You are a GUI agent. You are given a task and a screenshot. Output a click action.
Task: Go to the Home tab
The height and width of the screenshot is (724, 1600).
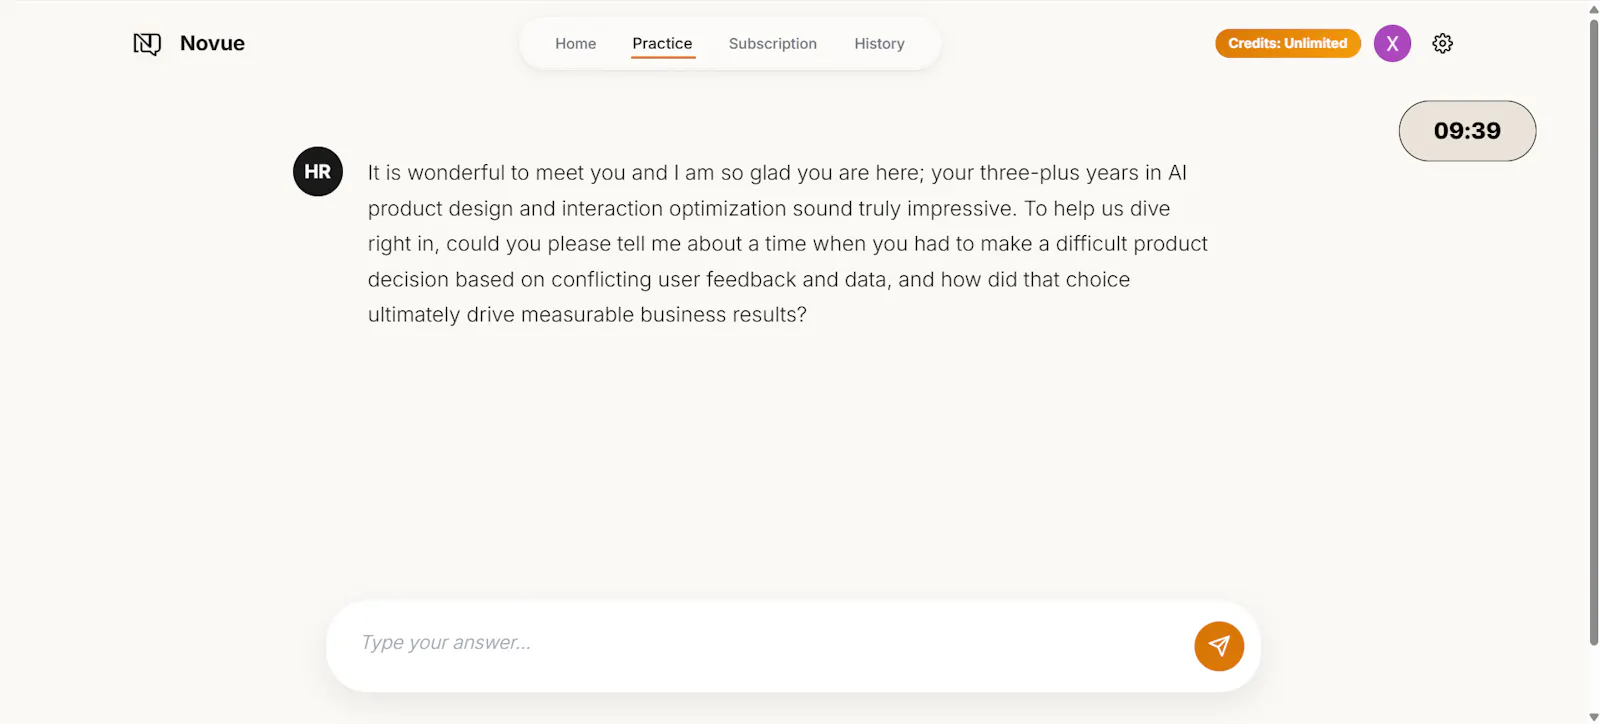pyautogui.click(x=576, y=43)
